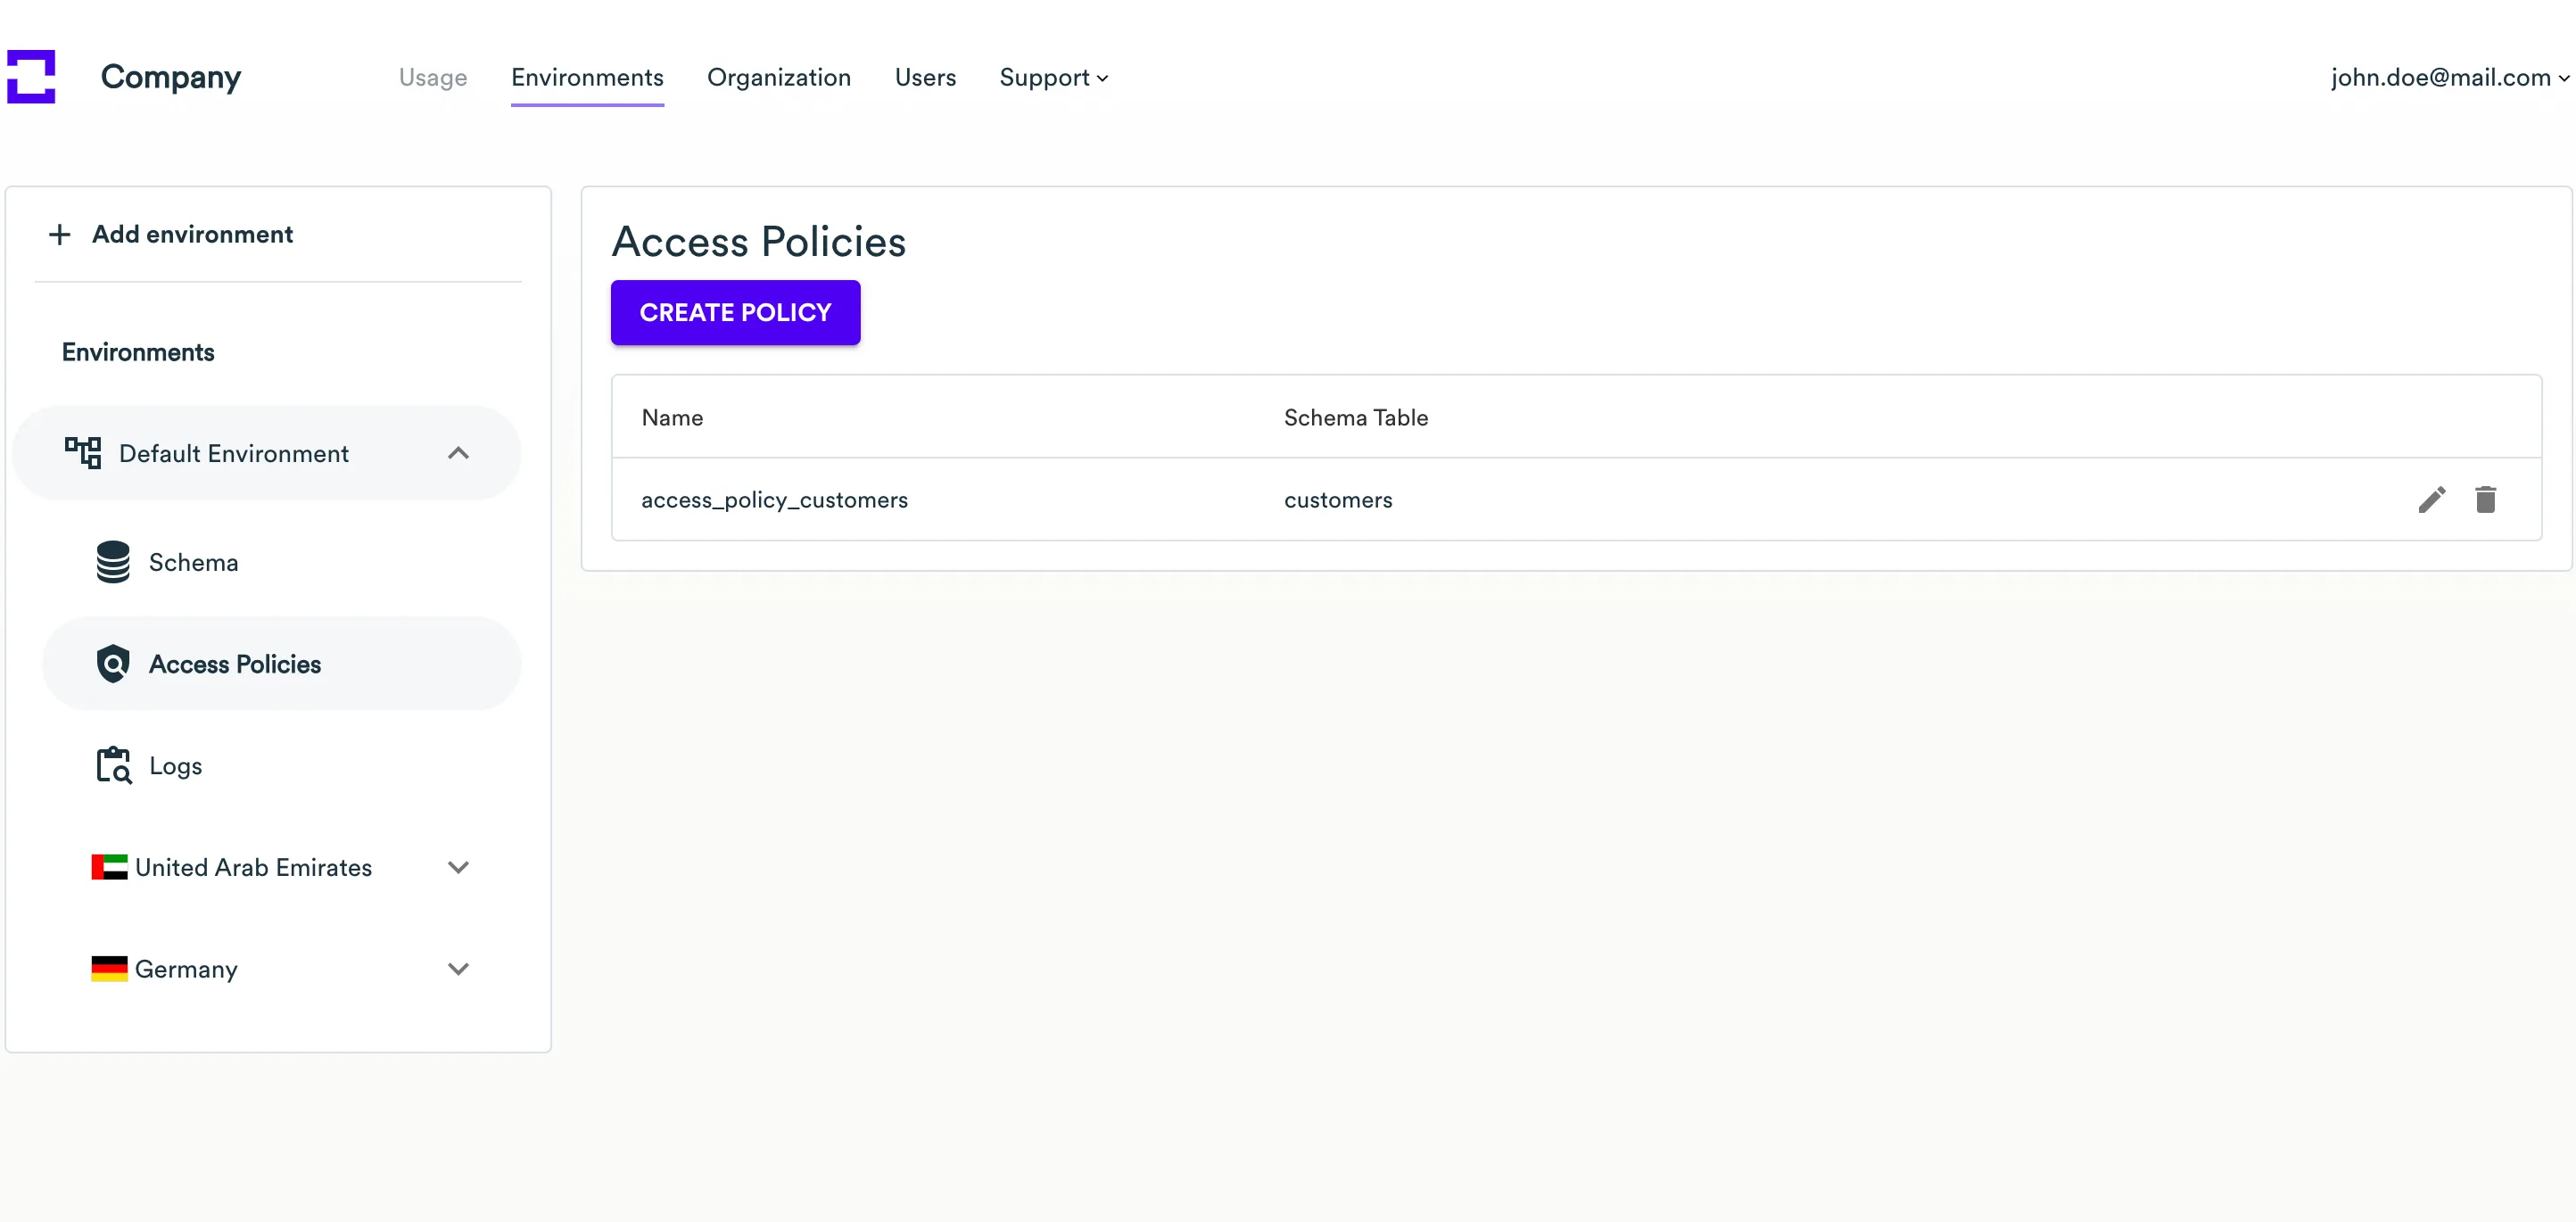Switch to the Usage tab
Viewport: 2576px width, 1222px height.
pyautogui.click(x=432, y=78)
